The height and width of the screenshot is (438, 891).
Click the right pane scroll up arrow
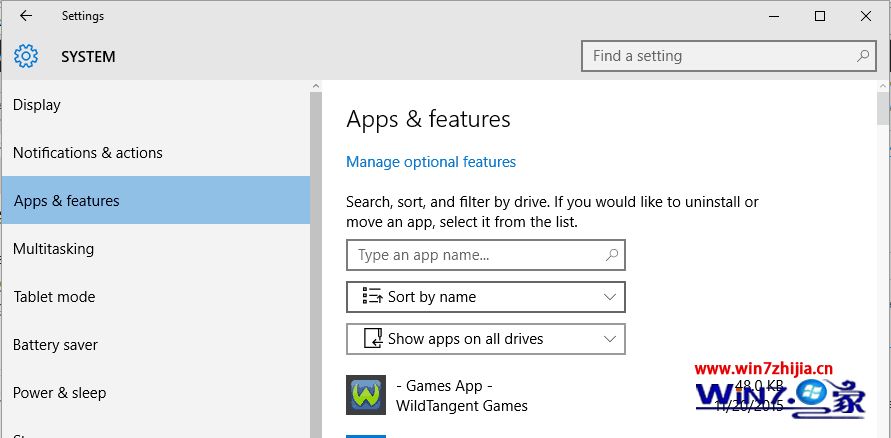[884, 86]
